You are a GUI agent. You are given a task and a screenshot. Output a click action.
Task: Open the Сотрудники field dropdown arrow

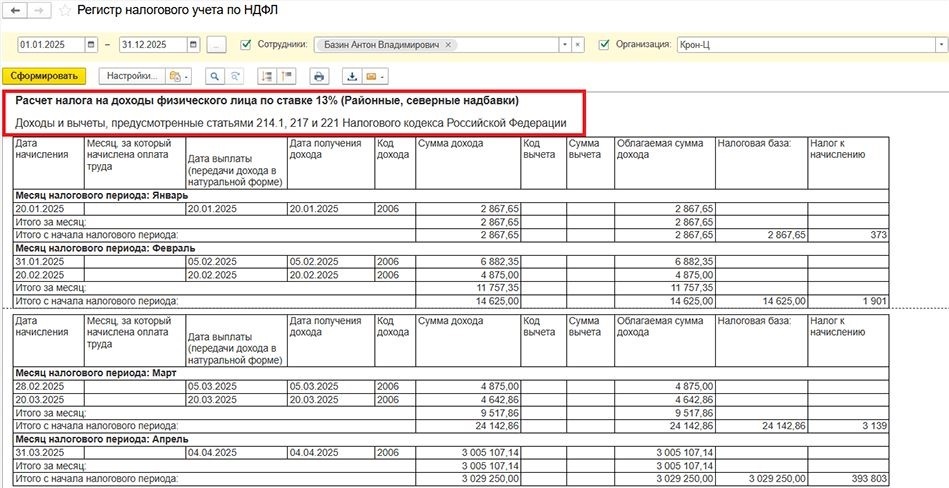point(565,45)
